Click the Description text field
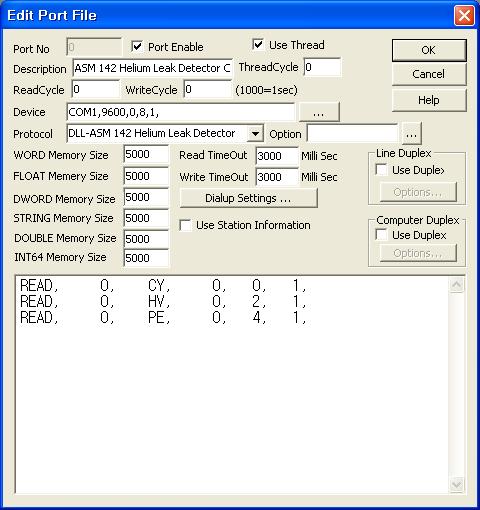 coord(152,68)
